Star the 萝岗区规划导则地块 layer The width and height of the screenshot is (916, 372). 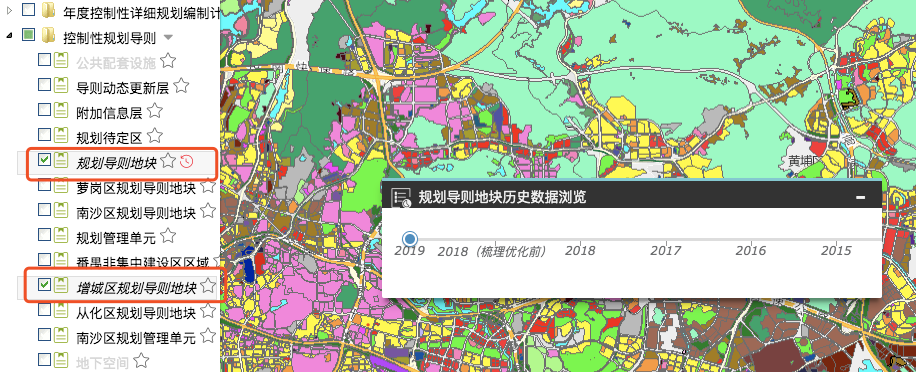[x=209, y=187]
